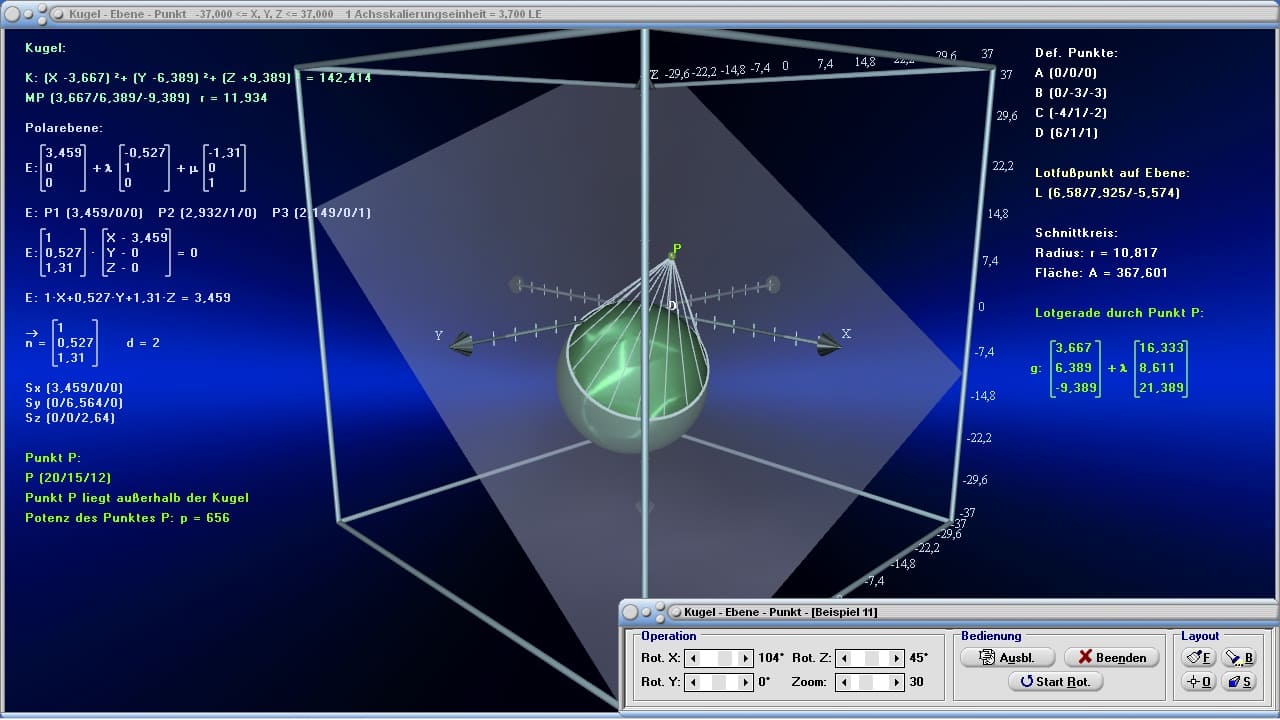Click the Zoom scrollbar right arrow
1280x720 pixels.
click(895, 682)
